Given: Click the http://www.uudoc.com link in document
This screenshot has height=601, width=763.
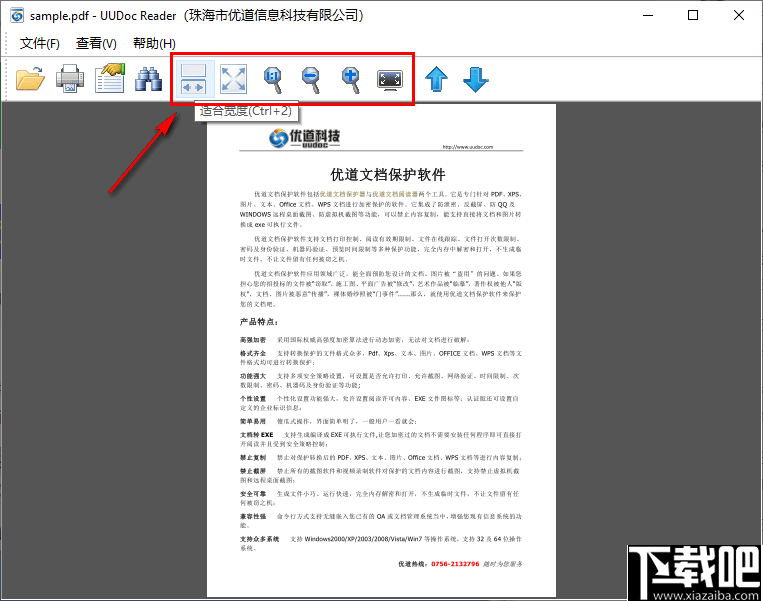Looking at the screenshot, I should [x=468, y=146].
